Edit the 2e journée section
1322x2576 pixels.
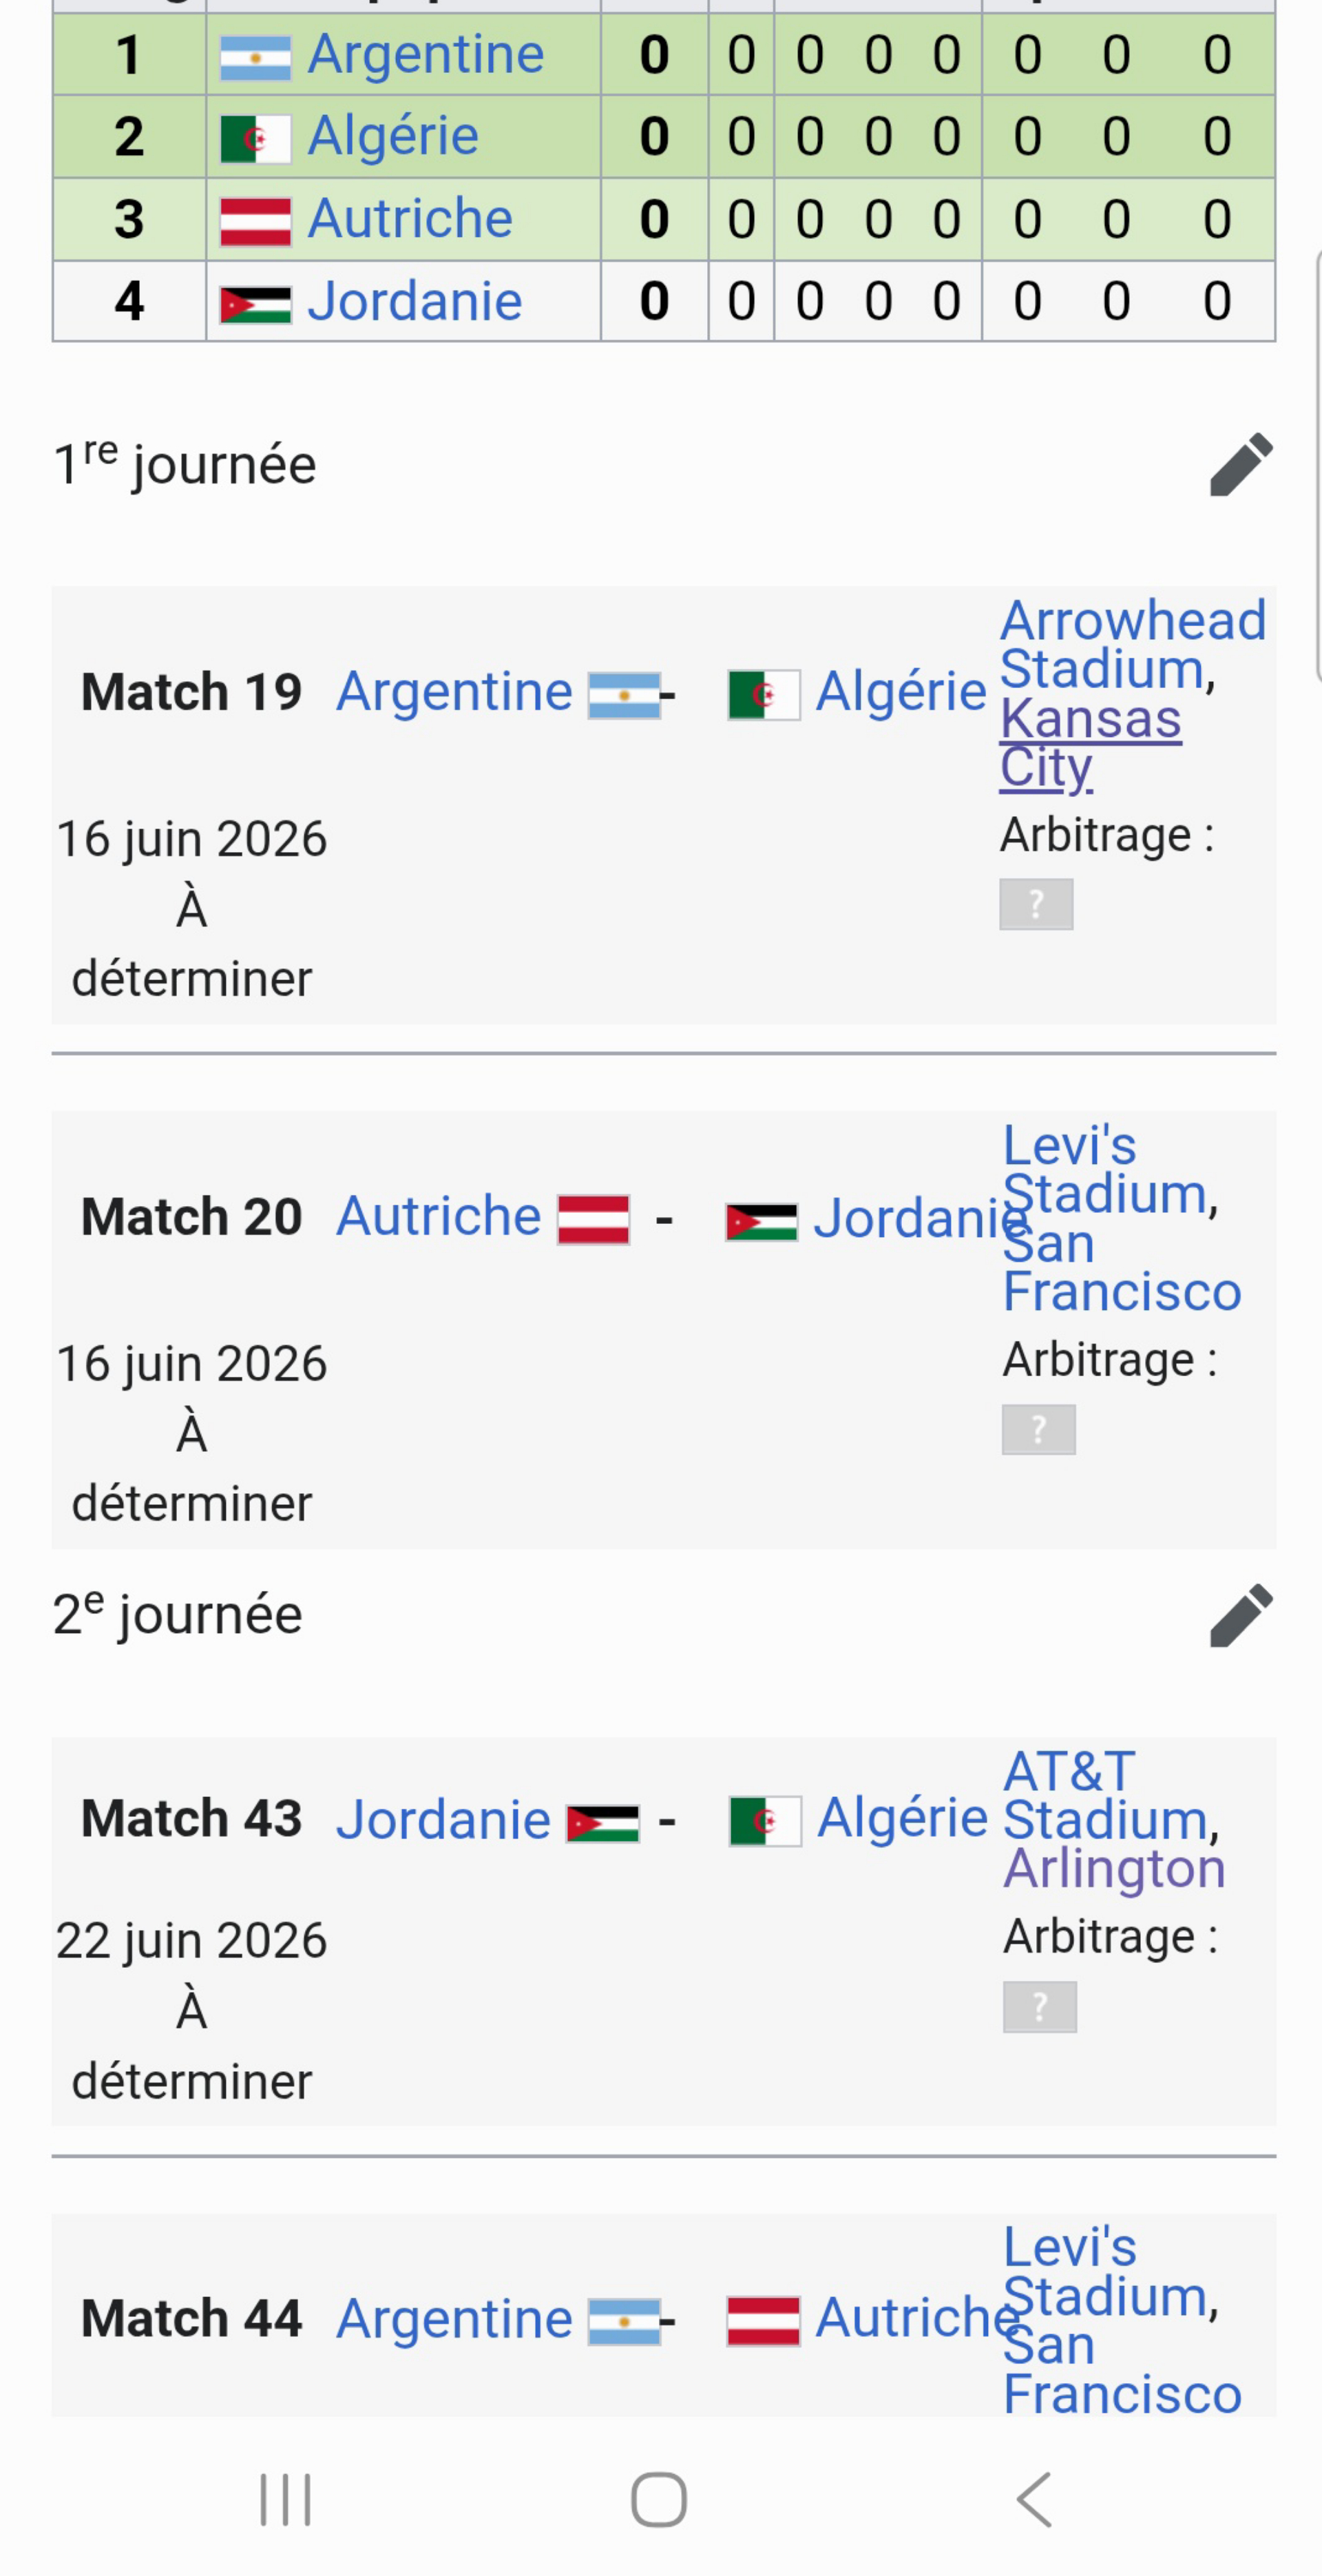click(x=1240, y=1614)
